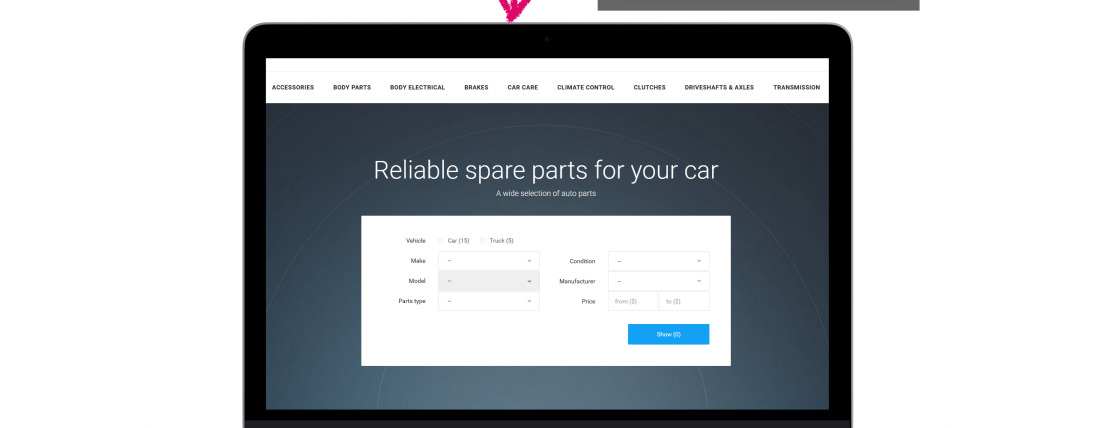Screen dimensions: 1096x428
Task: Select the Car vehicle radio button
Action: (x=441, y=241)
